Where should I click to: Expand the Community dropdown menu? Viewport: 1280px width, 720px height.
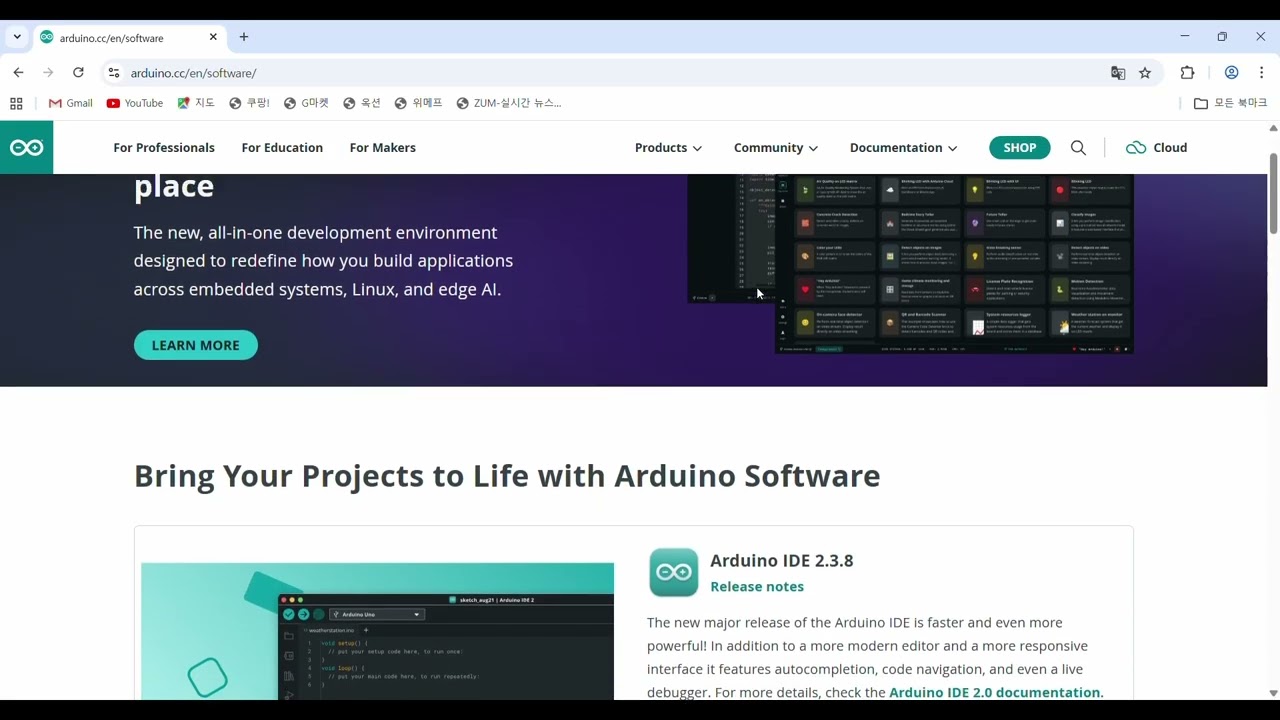(x=776, y=148)
